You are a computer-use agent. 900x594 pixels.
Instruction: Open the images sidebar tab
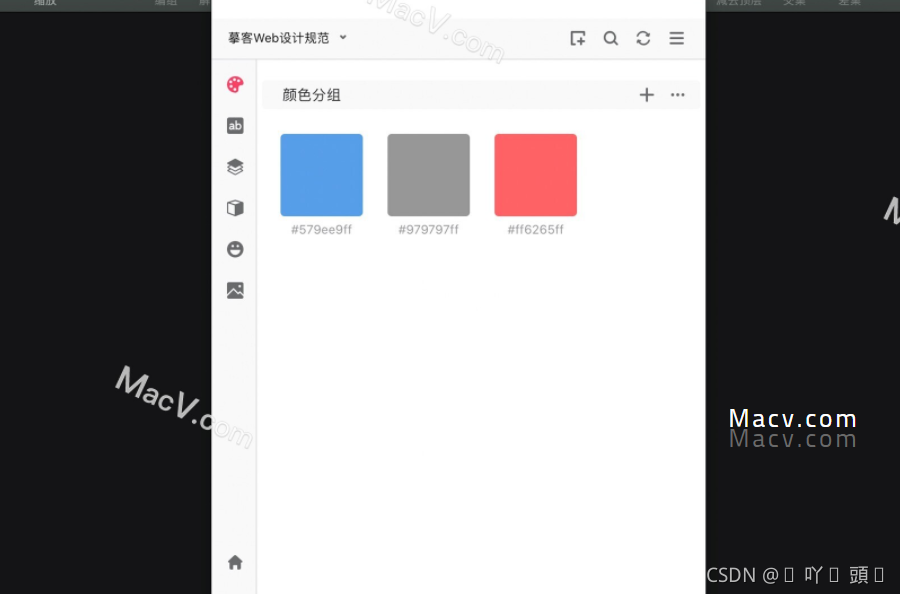tap(235, 290)
